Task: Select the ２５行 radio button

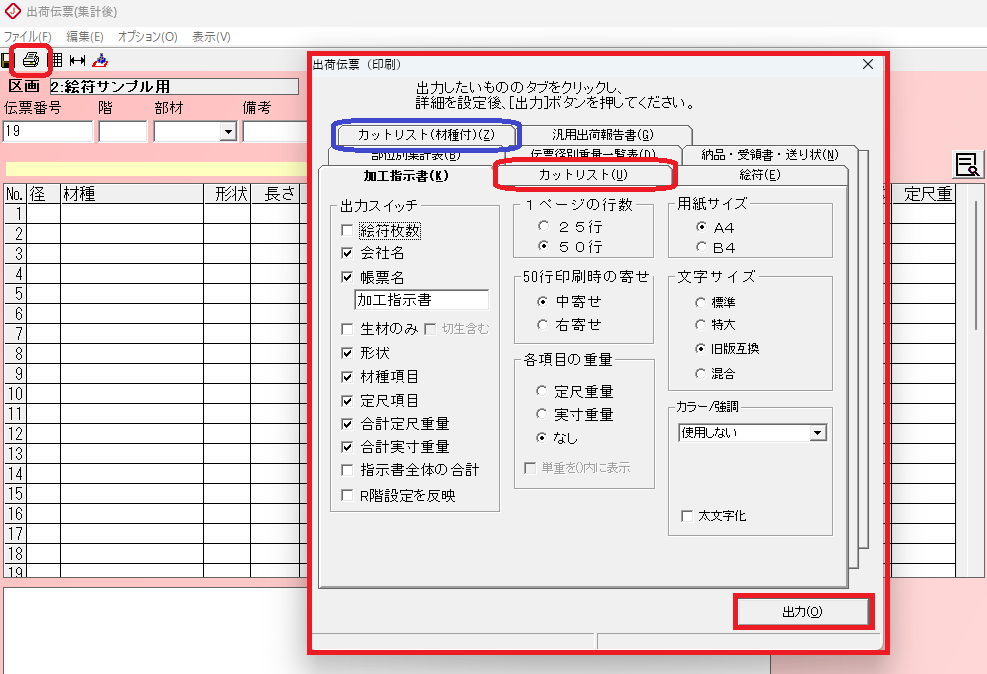Action: tap(544, 226)
